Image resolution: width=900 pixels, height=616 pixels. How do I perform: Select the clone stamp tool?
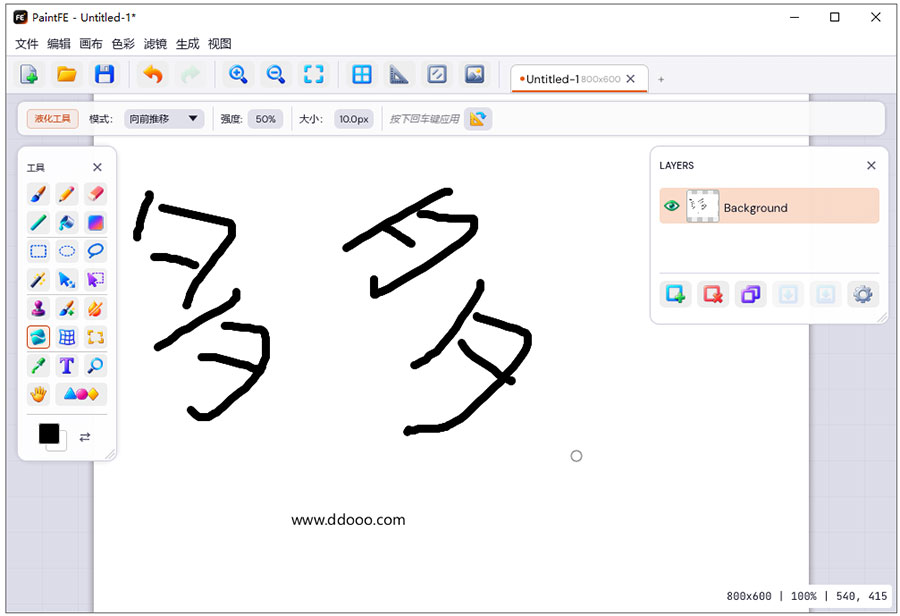click(x=38, y=308)
